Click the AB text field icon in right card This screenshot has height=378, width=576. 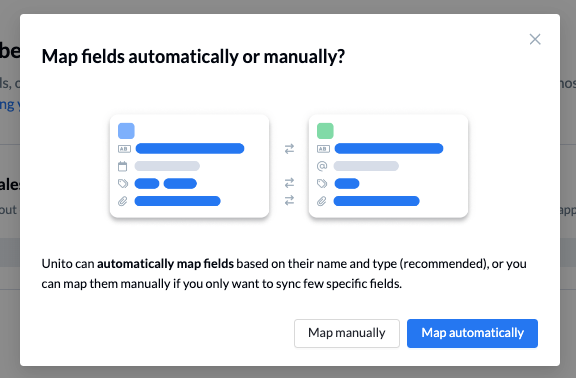pyautogui.click(x=323, y=149)
